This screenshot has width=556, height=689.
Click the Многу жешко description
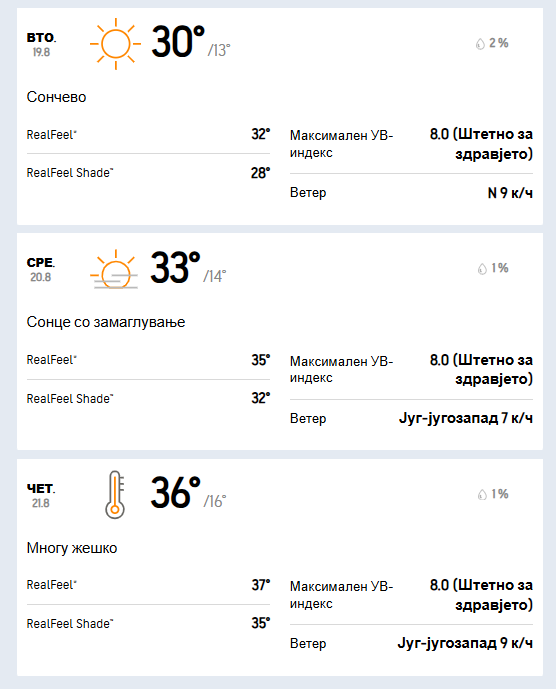point(72,548)
